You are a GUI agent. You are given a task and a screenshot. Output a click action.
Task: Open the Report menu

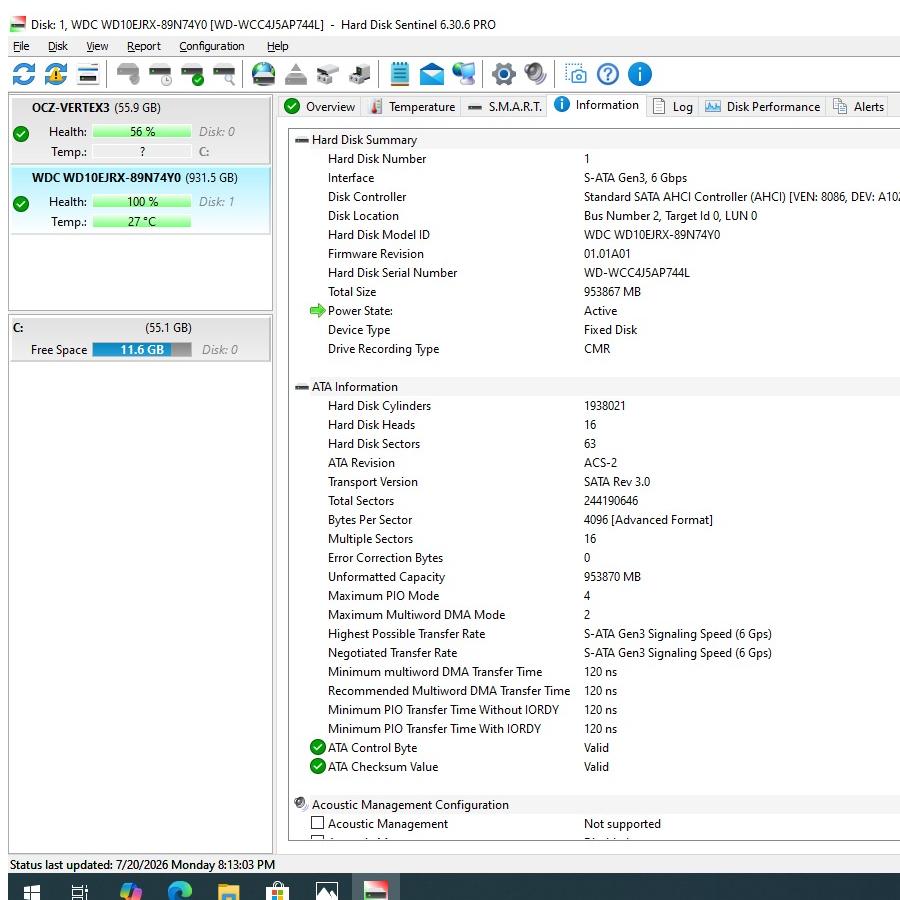143,46
